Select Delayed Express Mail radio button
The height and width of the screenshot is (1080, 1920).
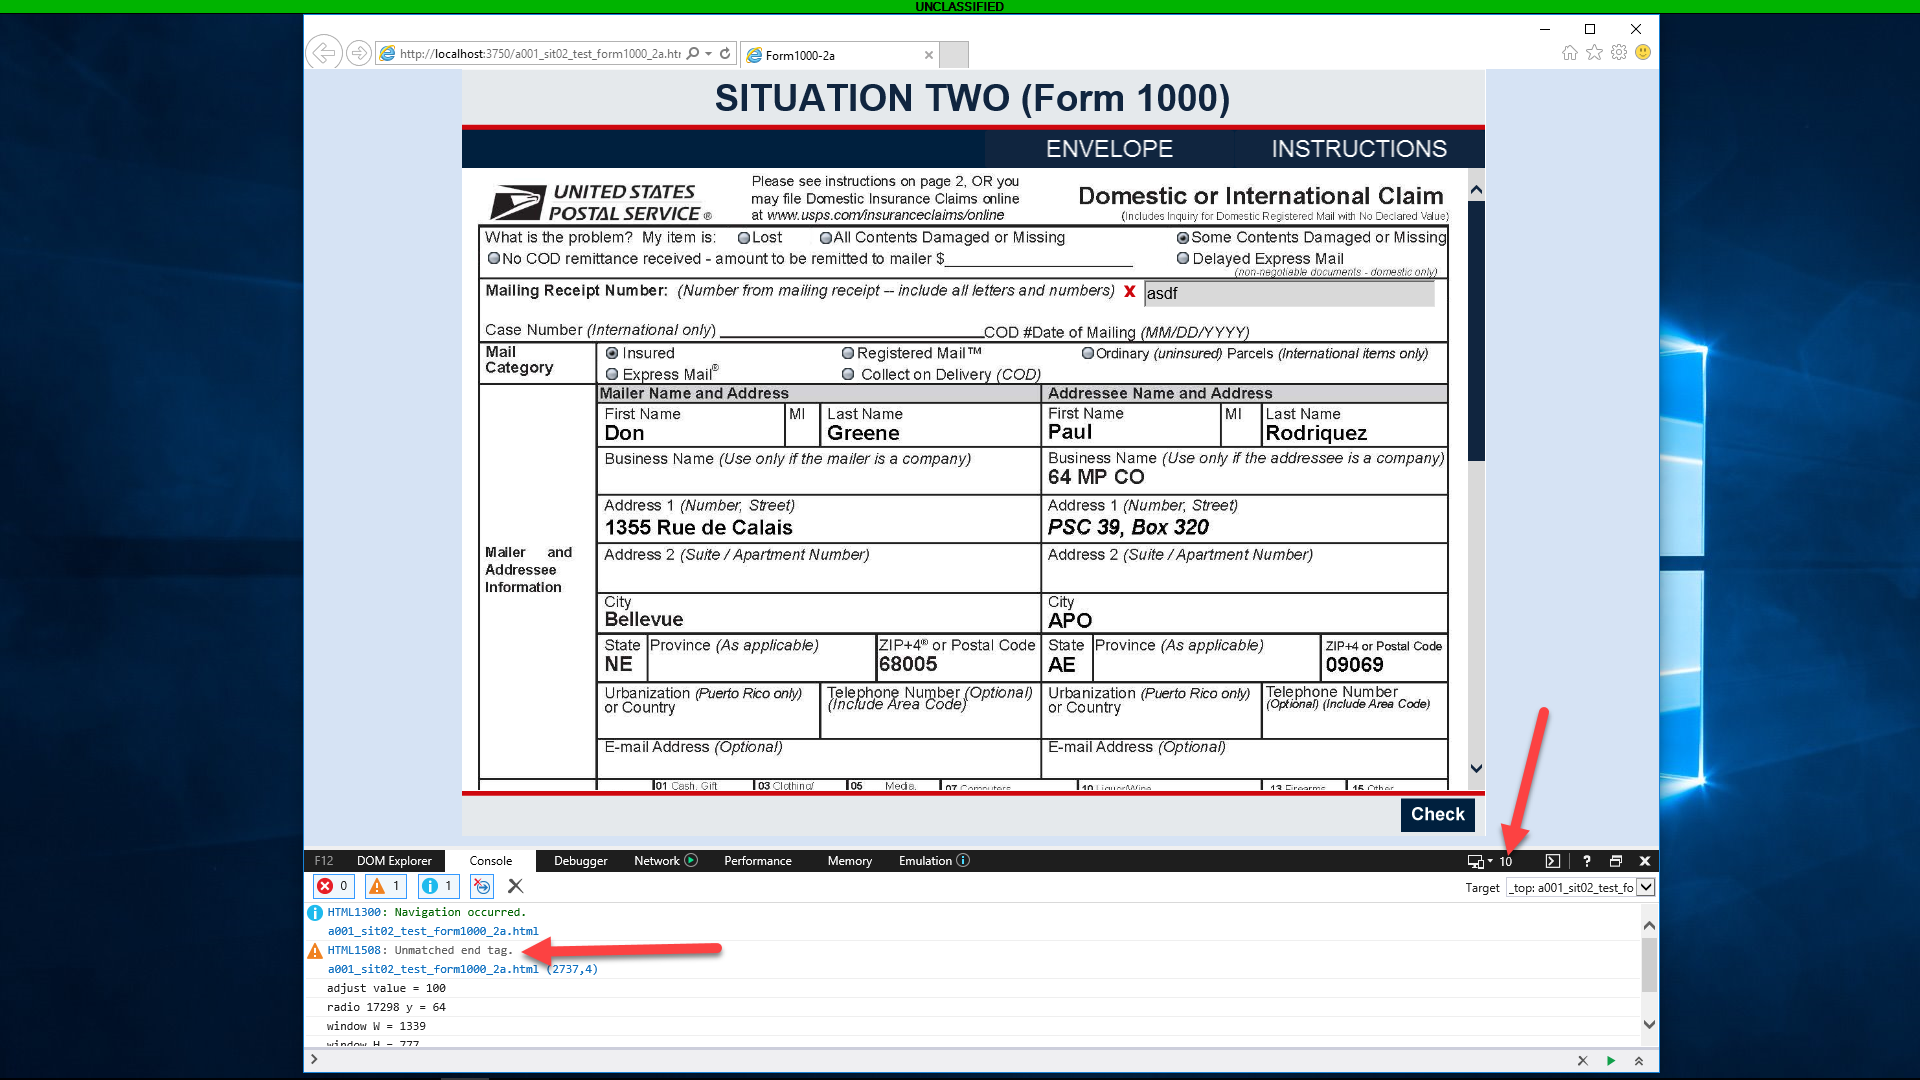point(1183,259)
